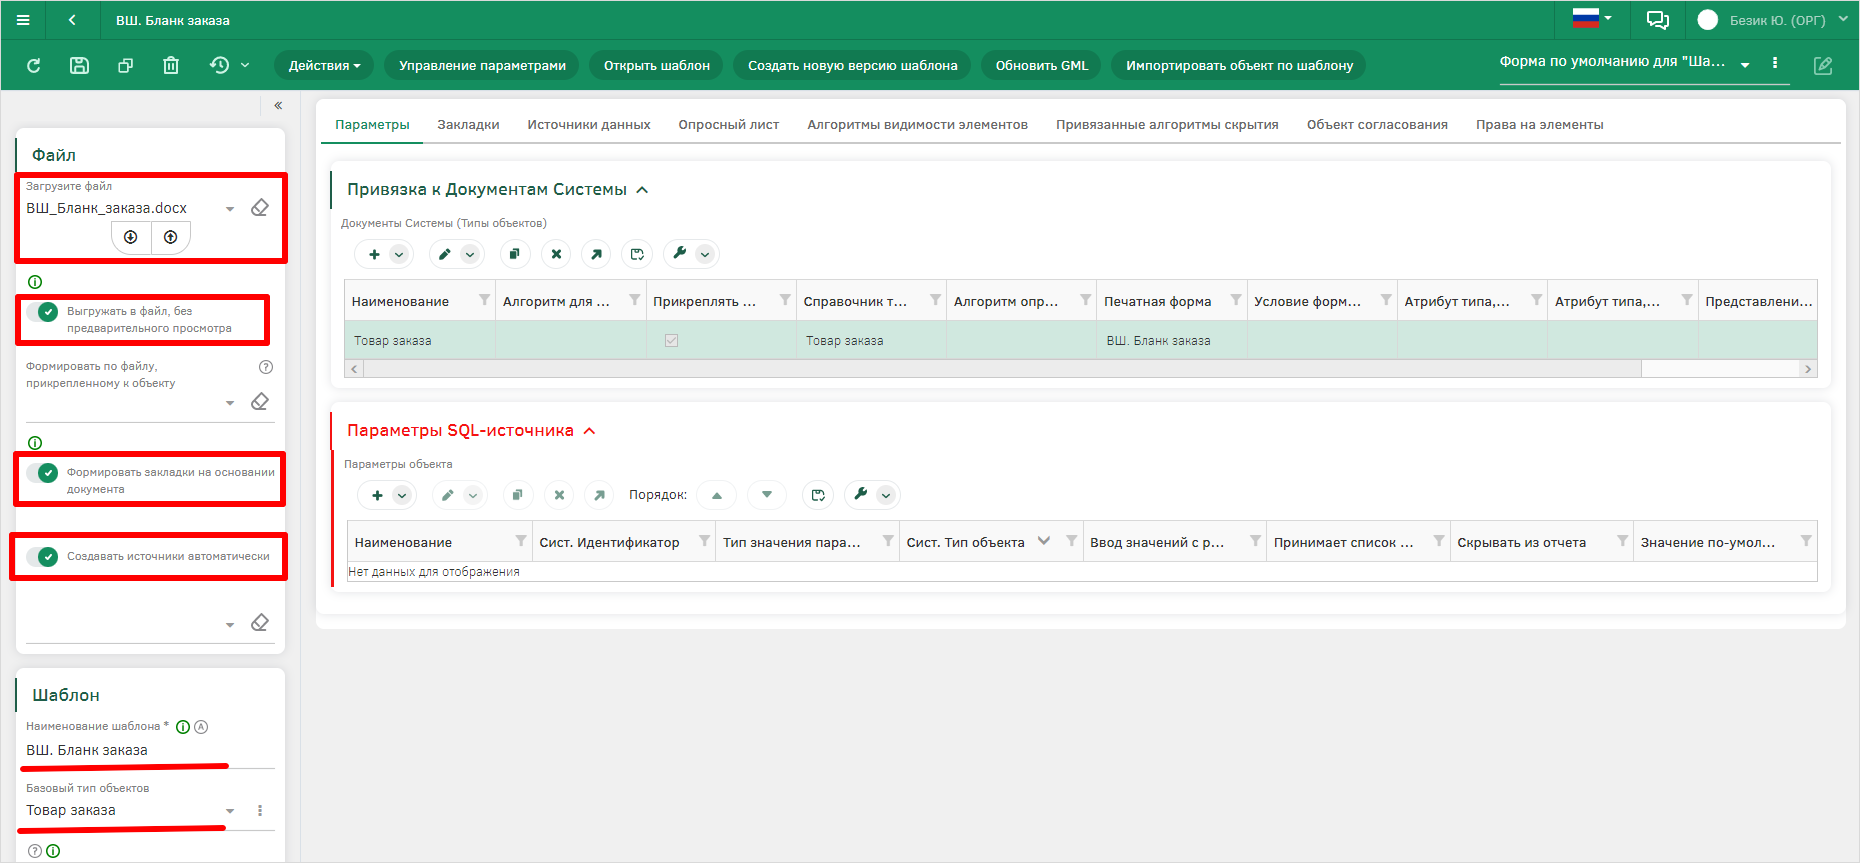Open the Опросный лист tab
Viewport: 1860px width, 863px height.
coord(729,125)
